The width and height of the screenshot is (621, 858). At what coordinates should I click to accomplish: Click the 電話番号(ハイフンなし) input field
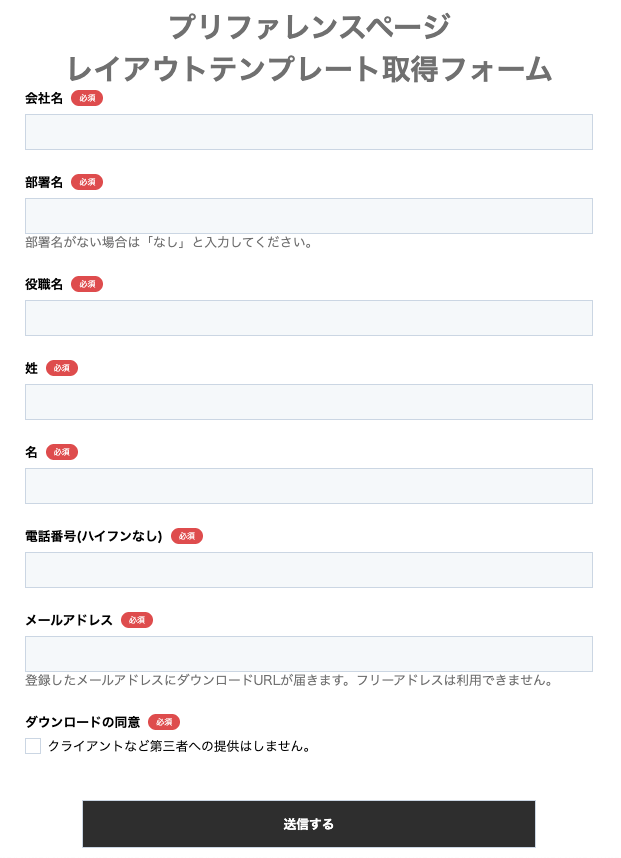click(308, 570)
